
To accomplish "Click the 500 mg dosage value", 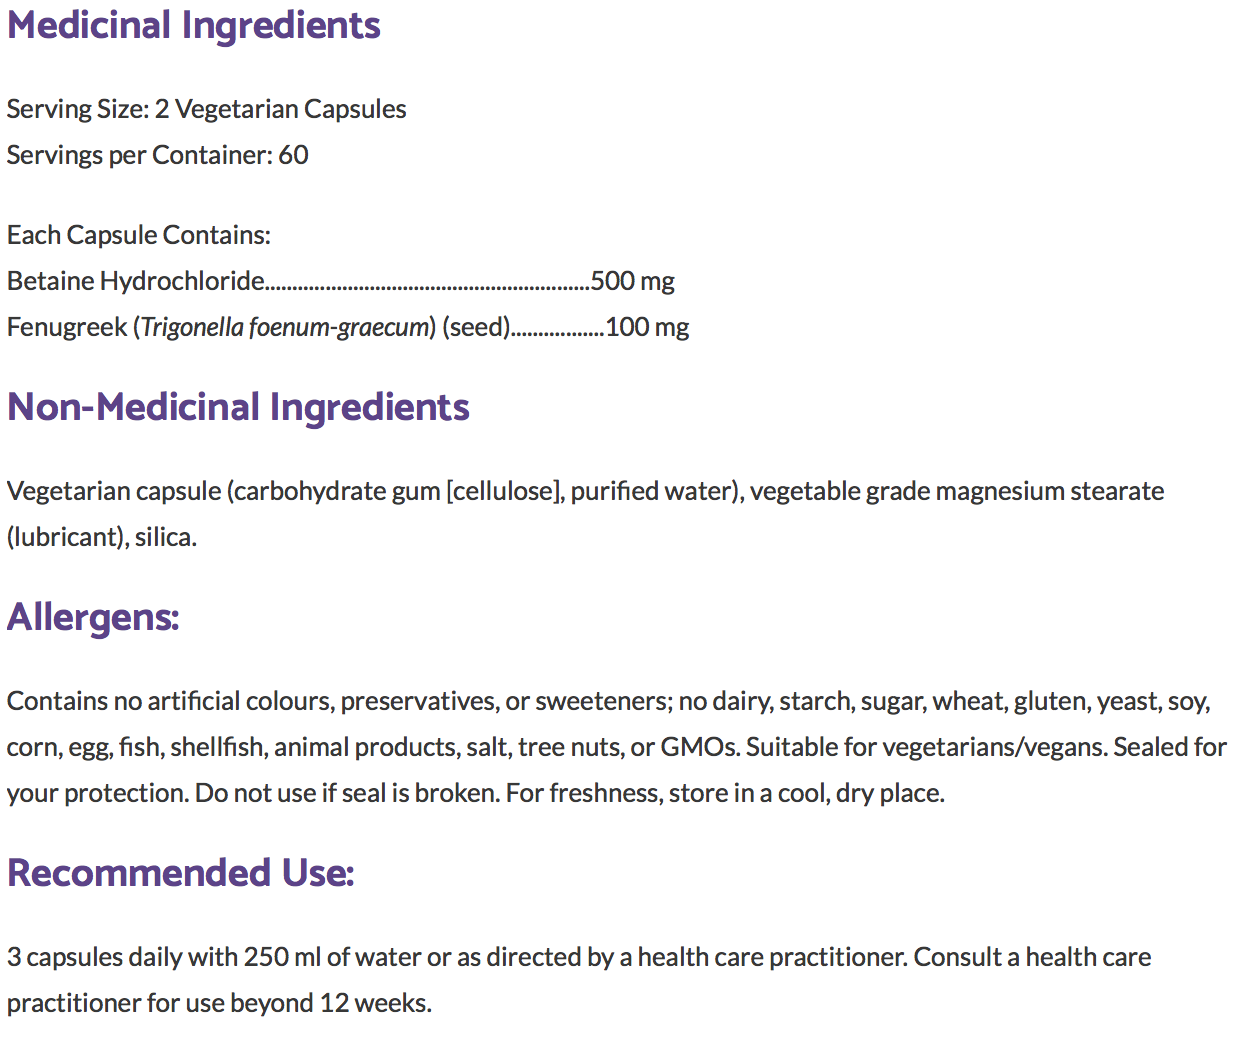I will point(632,281).
